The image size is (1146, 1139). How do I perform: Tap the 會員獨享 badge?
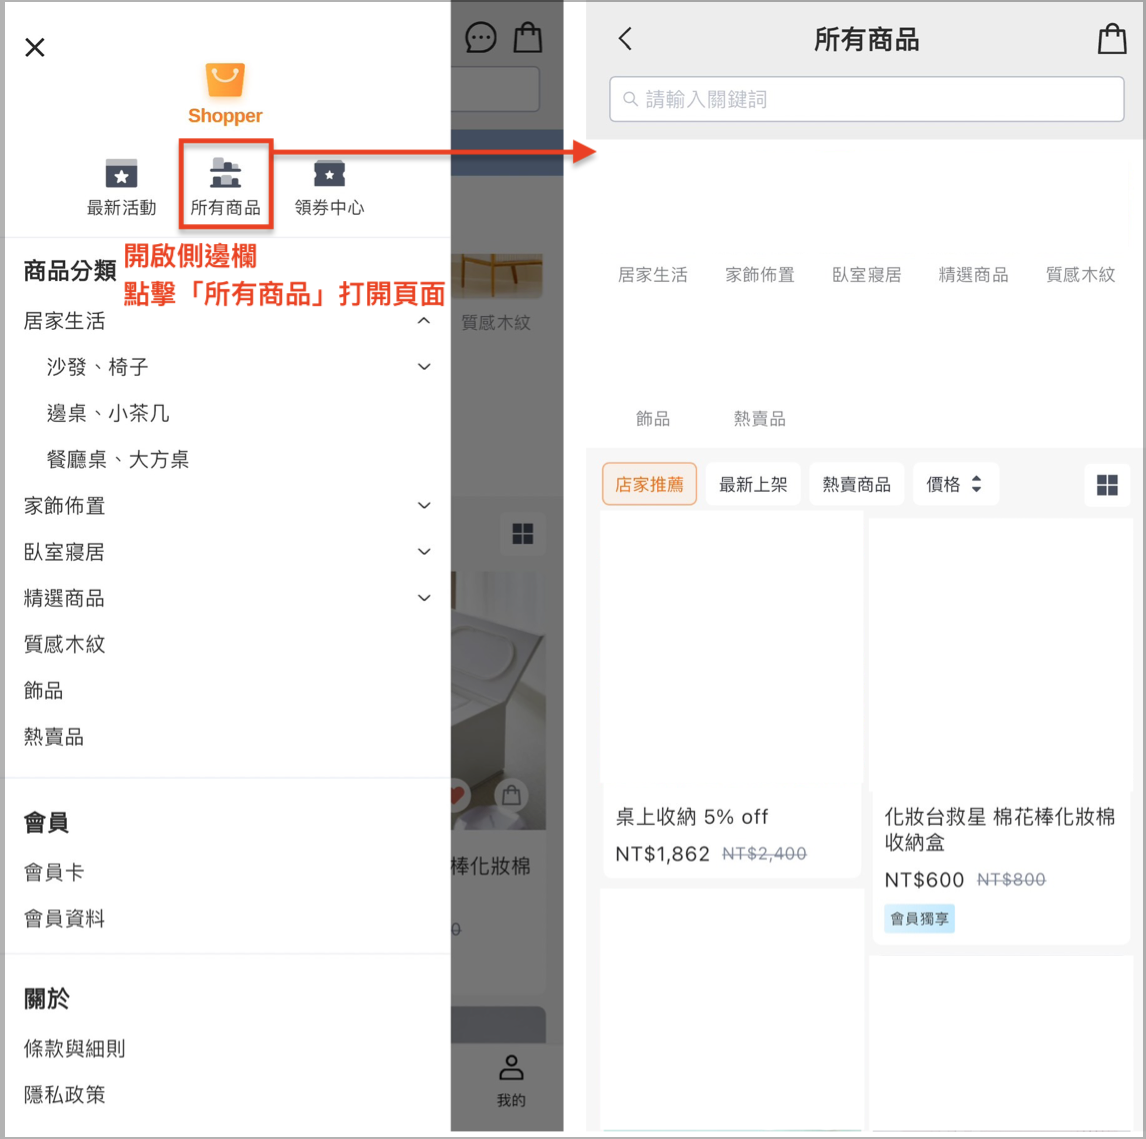(x=919, y=919)
